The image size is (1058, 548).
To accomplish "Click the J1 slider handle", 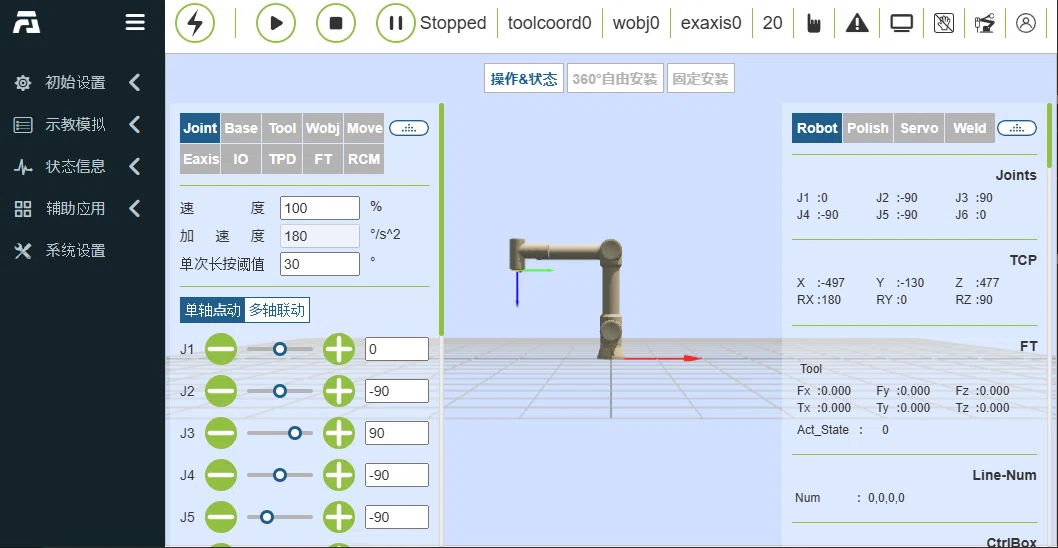I will pyautogui.click(x=279, y=349).
